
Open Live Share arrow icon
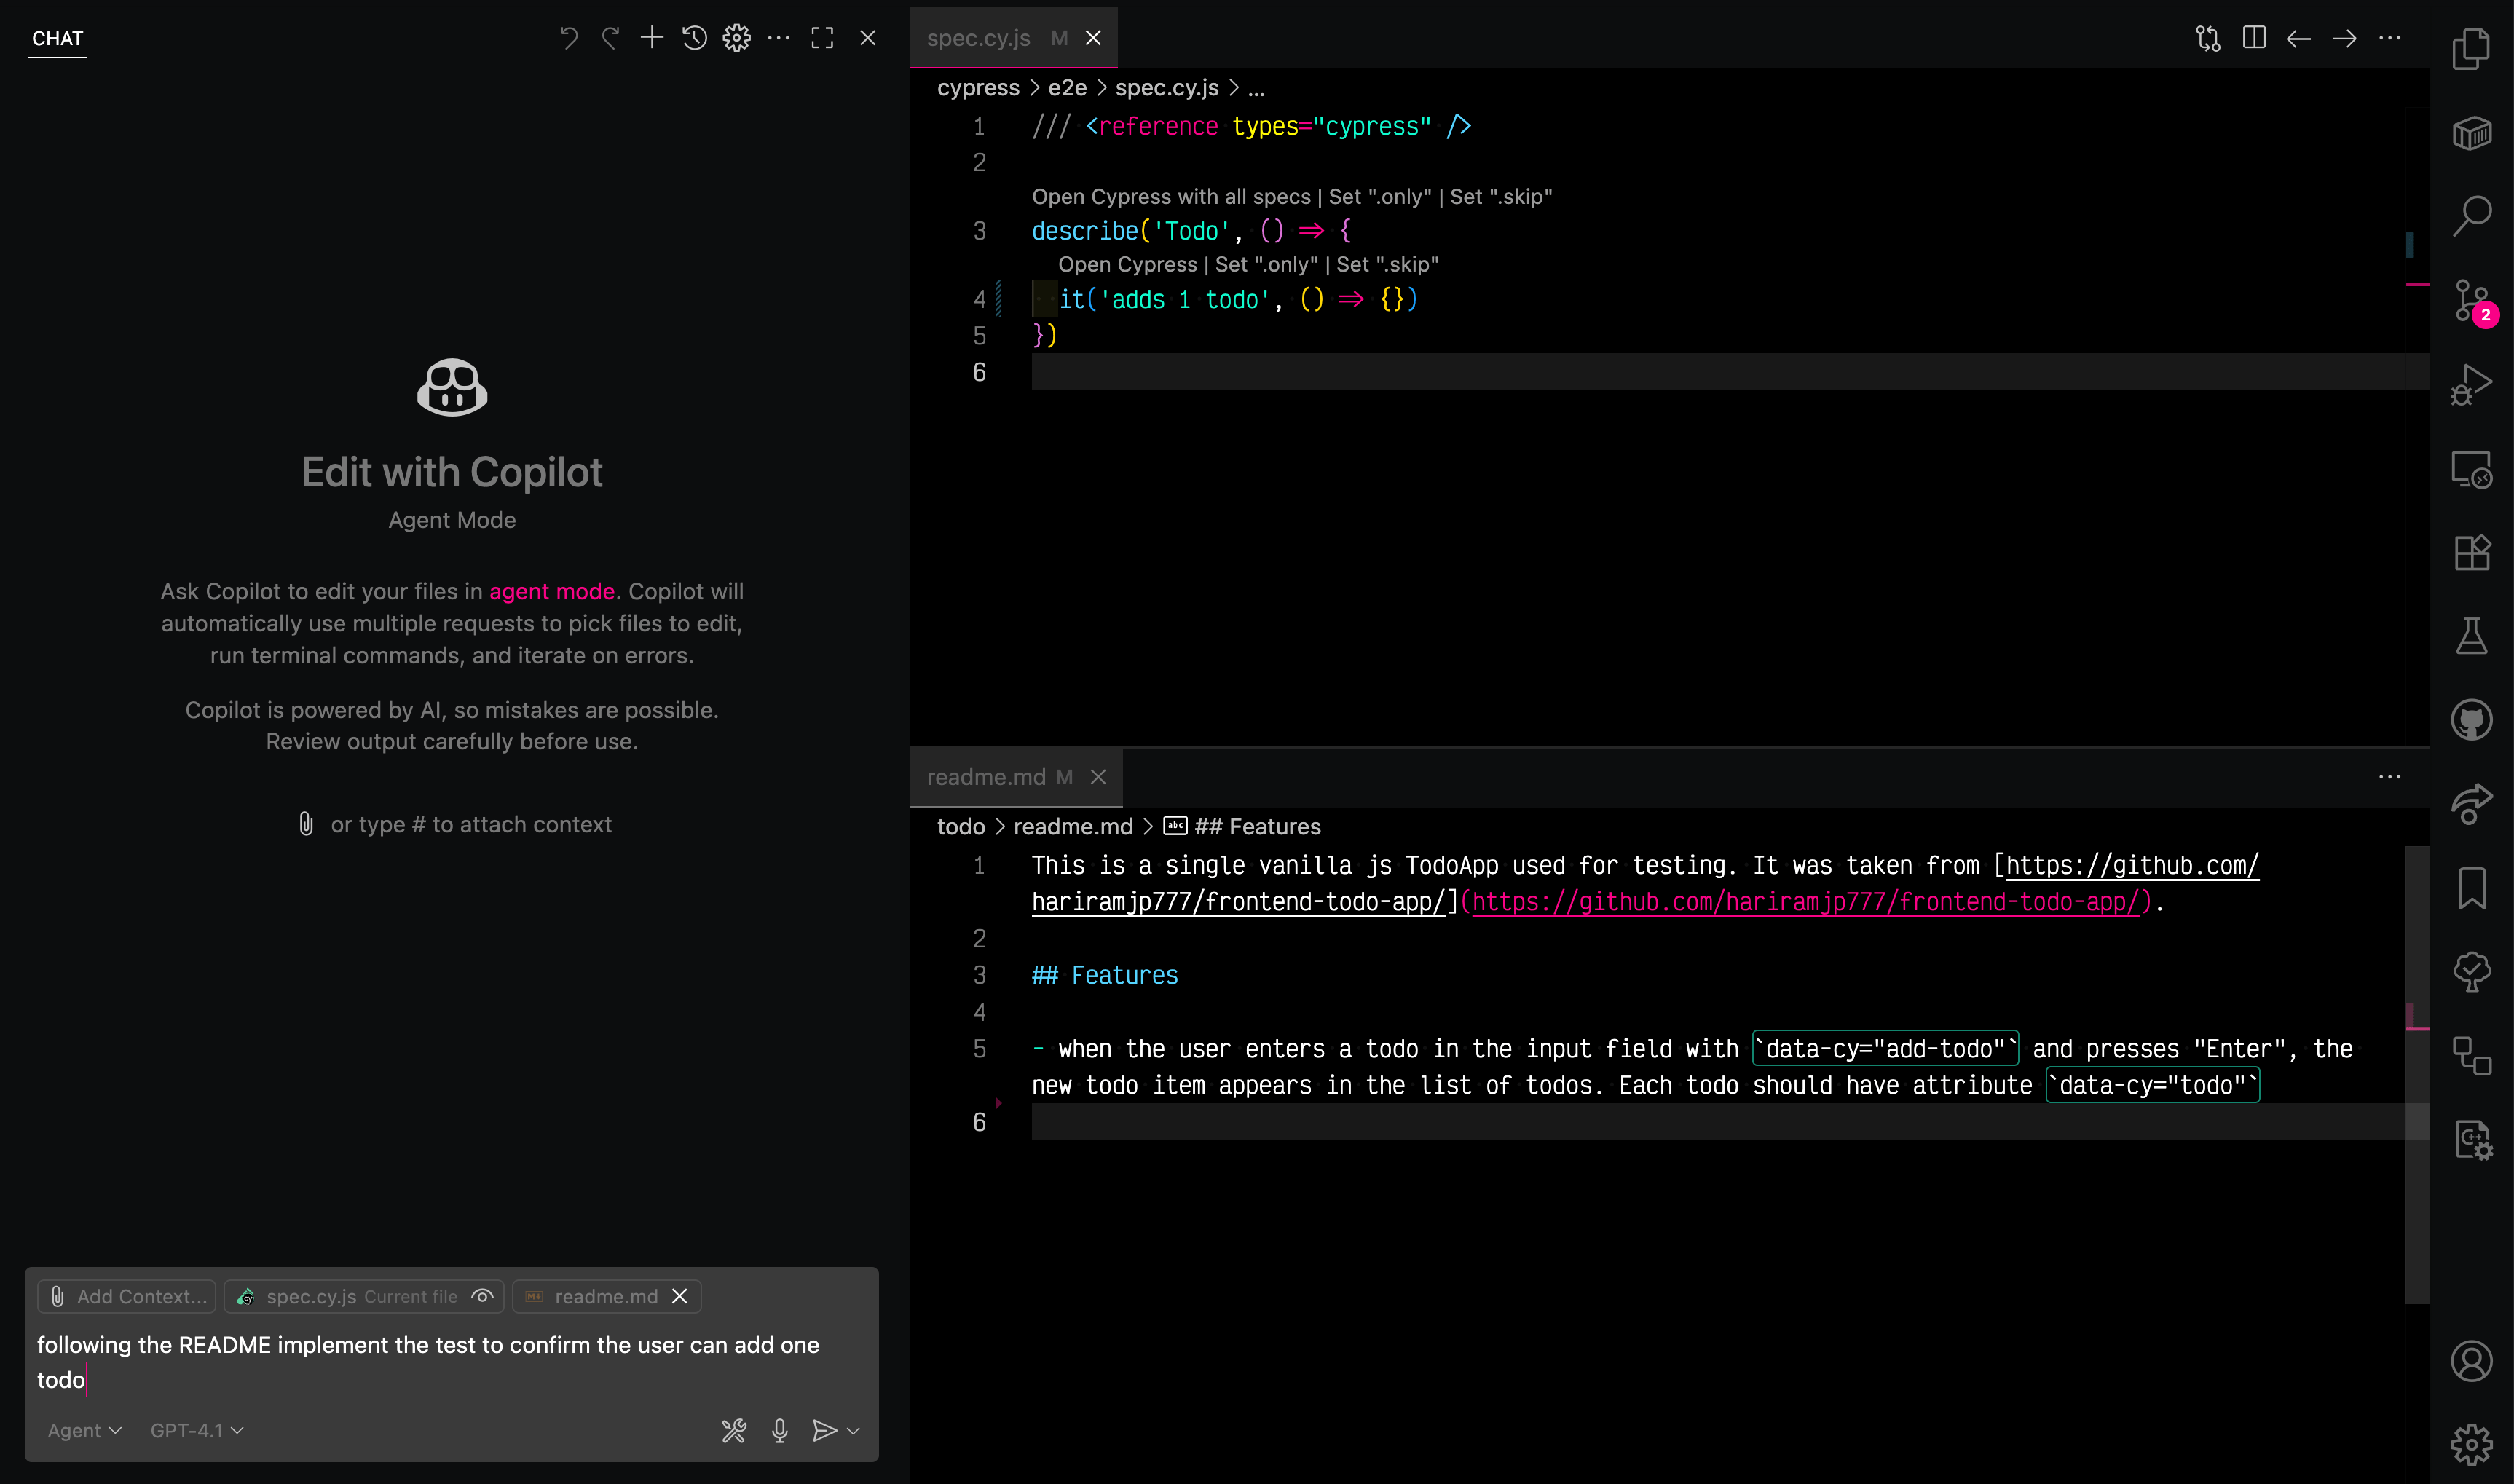click(2471, 803)
